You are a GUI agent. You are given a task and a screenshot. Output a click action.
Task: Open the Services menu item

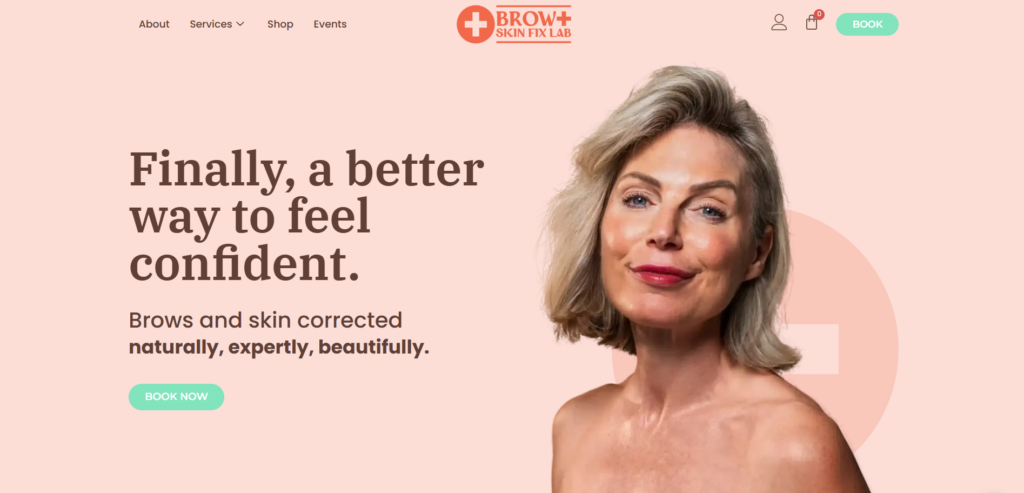tap(211, 24)
